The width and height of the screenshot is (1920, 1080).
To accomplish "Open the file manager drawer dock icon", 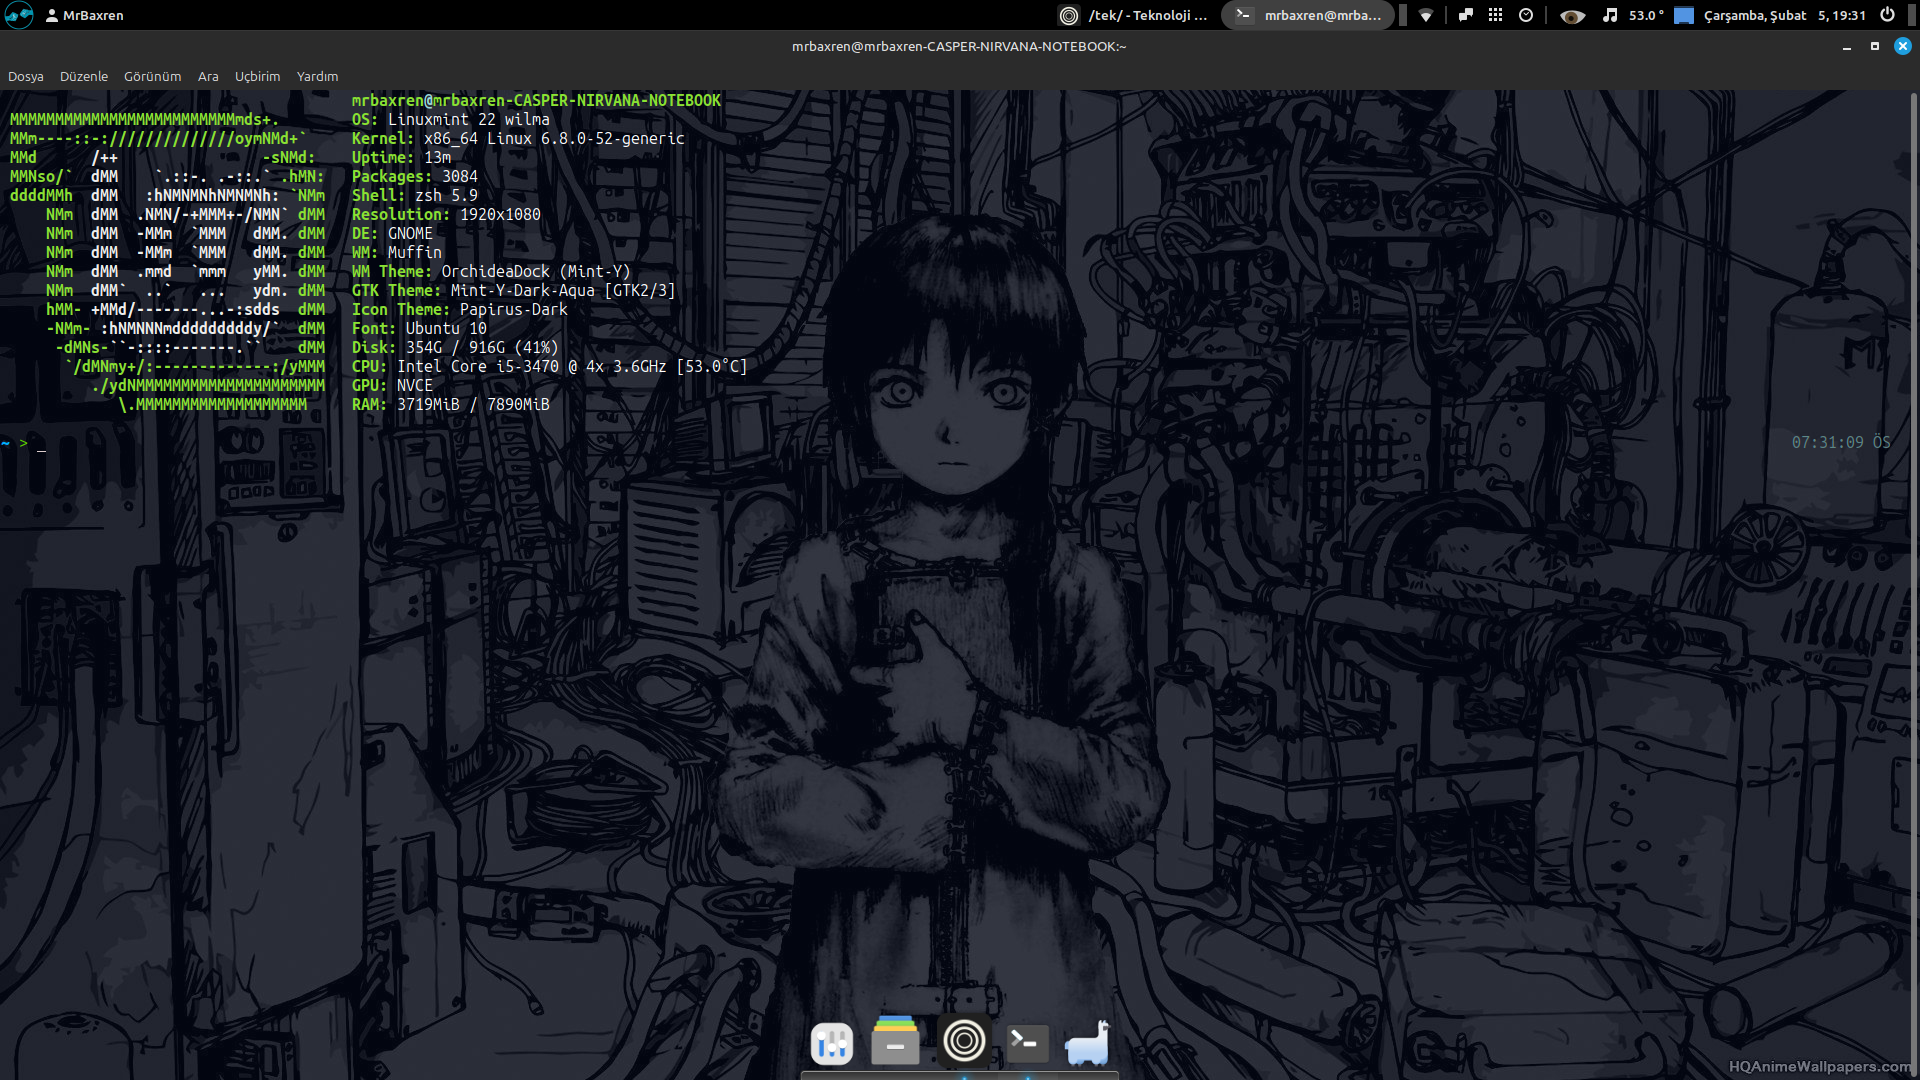I will [x=895, y=1041].
